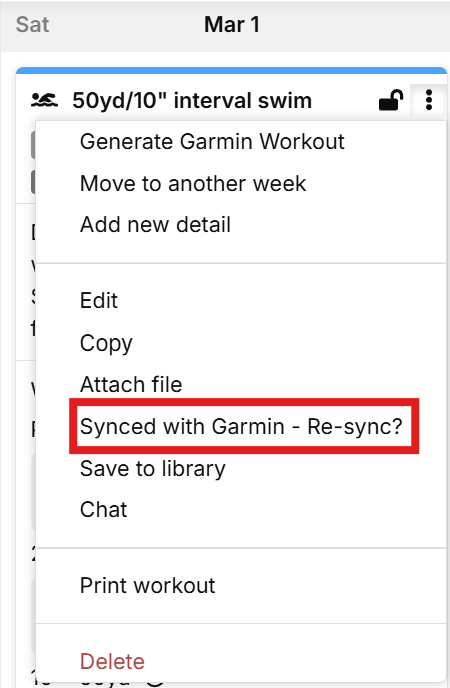
Task: Select the red Delete option
Action: coord(112,662)
